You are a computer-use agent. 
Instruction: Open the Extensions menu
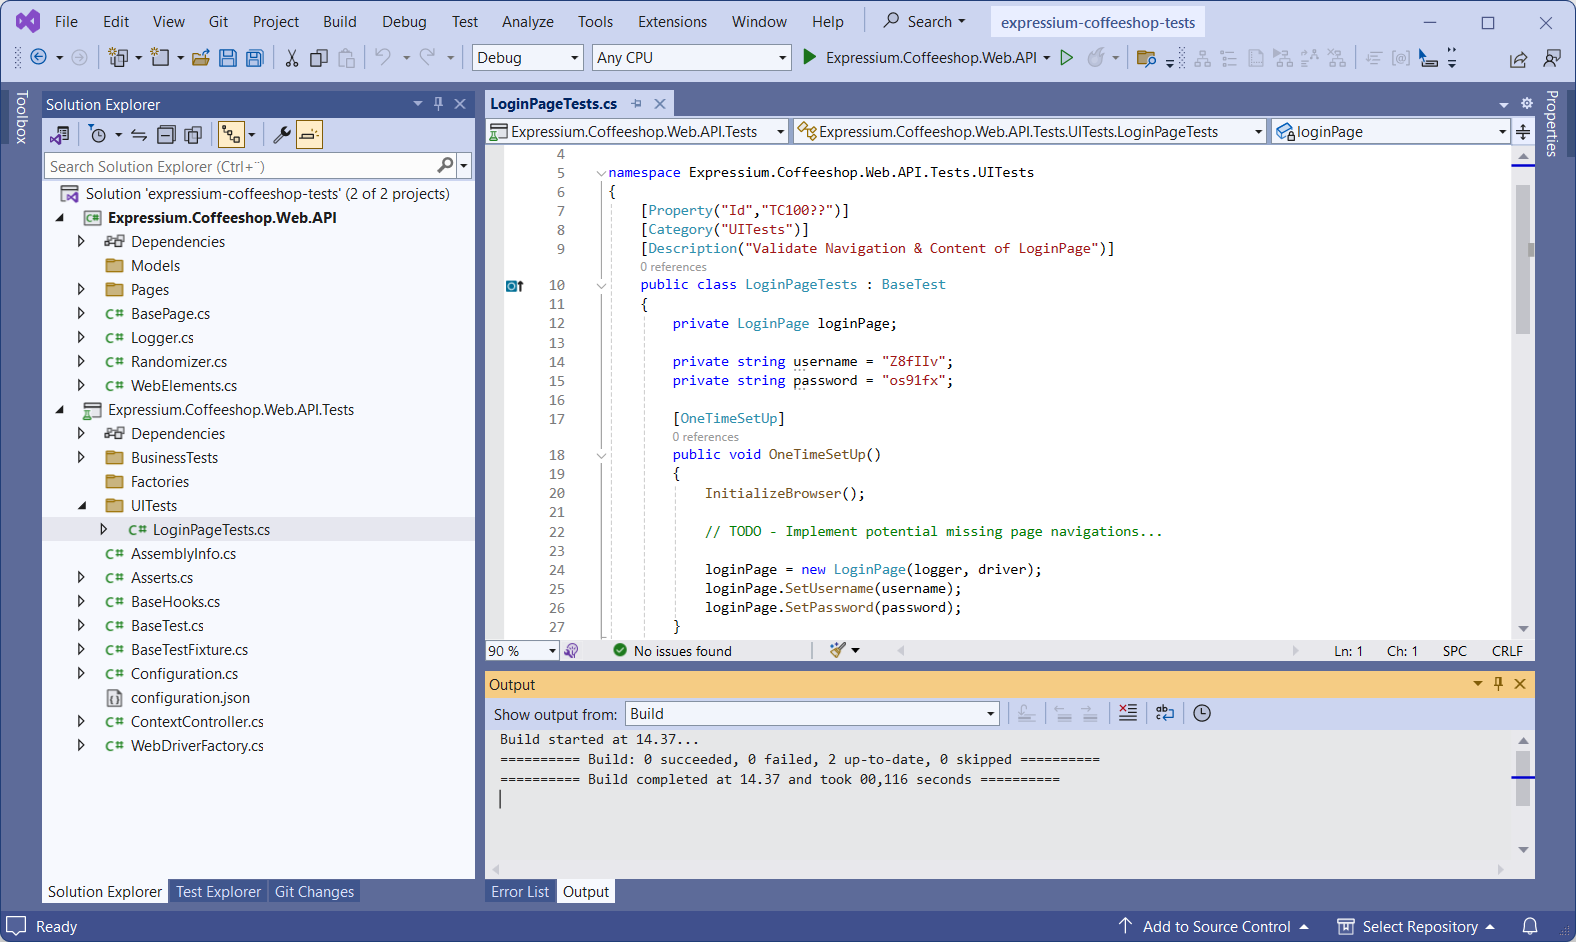[x=672, y=22]
